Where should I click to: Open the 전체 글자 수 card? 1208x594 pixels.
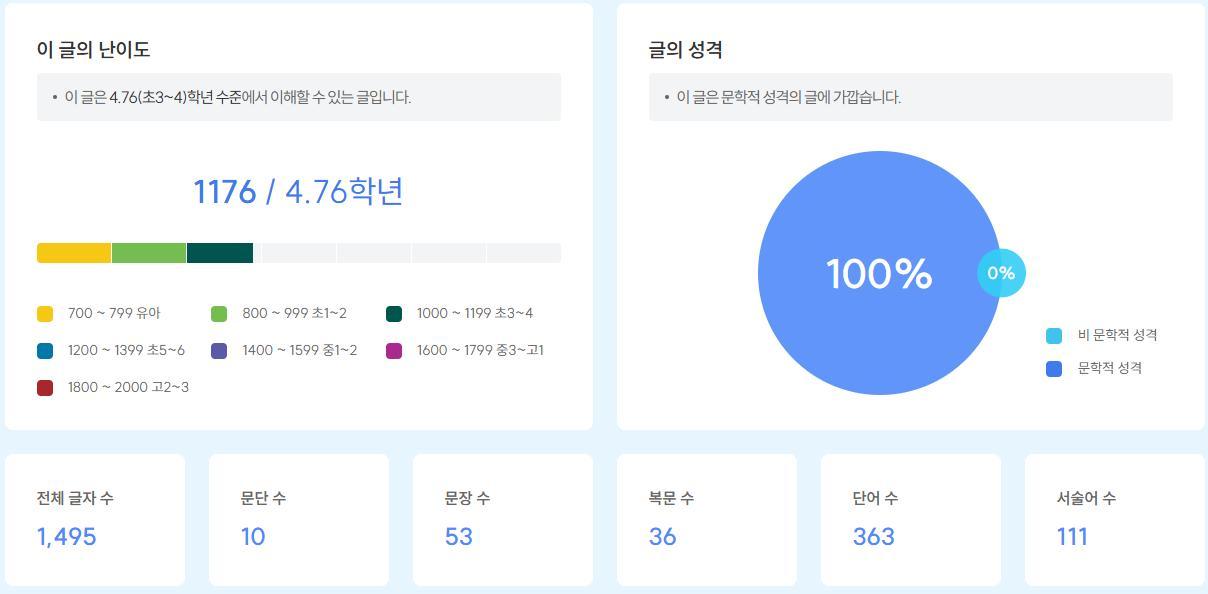(95, 520)
